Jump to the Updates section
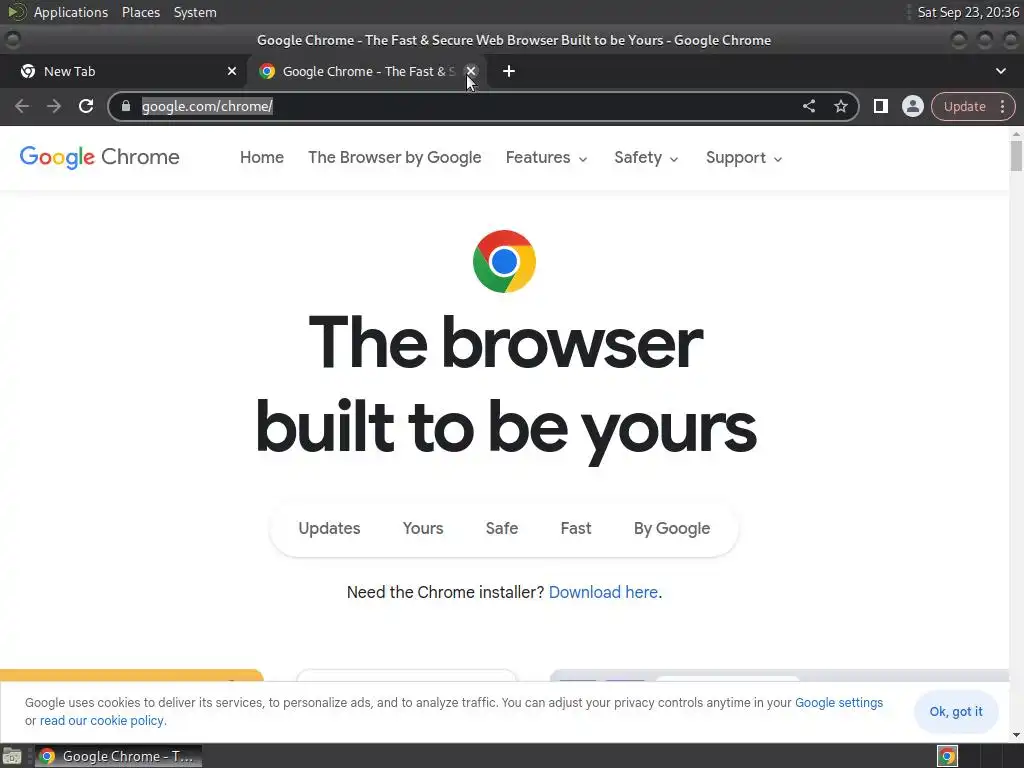 [329, 528]
